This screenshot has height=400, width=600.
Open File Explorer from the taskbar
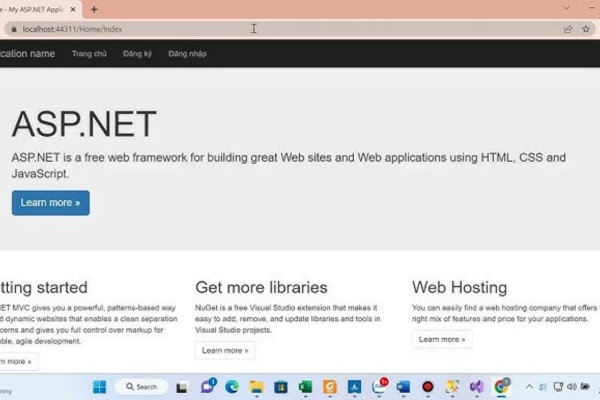click(256, 387)
